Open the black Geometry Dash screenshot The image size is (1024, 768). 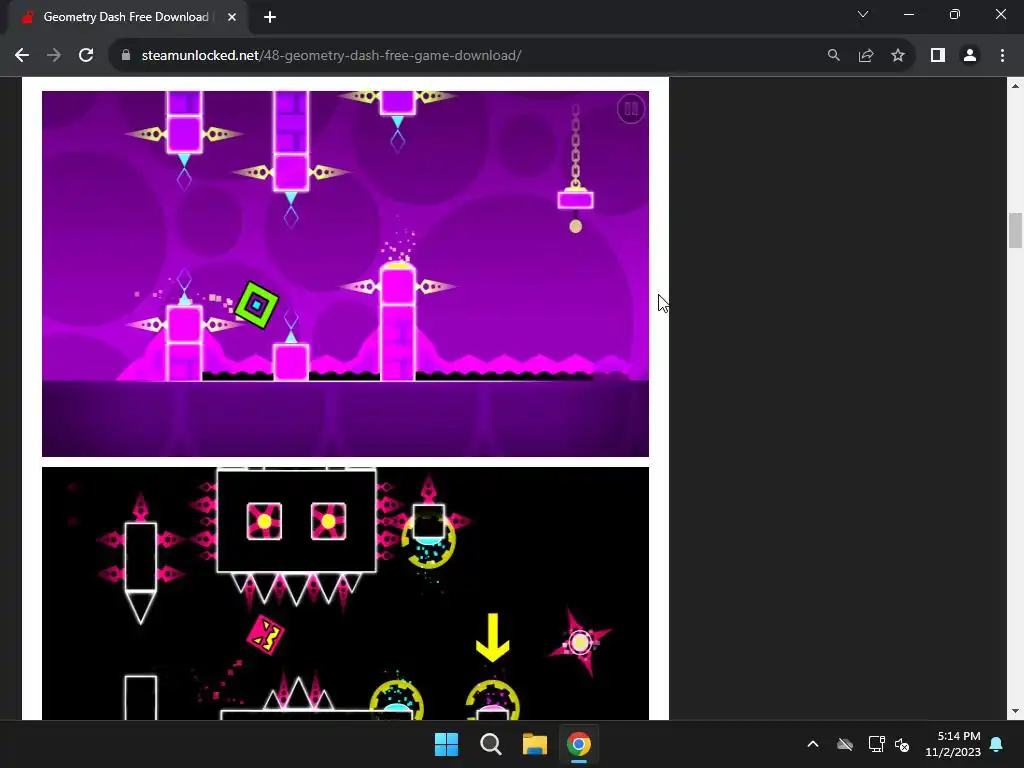tap(345, 593)
